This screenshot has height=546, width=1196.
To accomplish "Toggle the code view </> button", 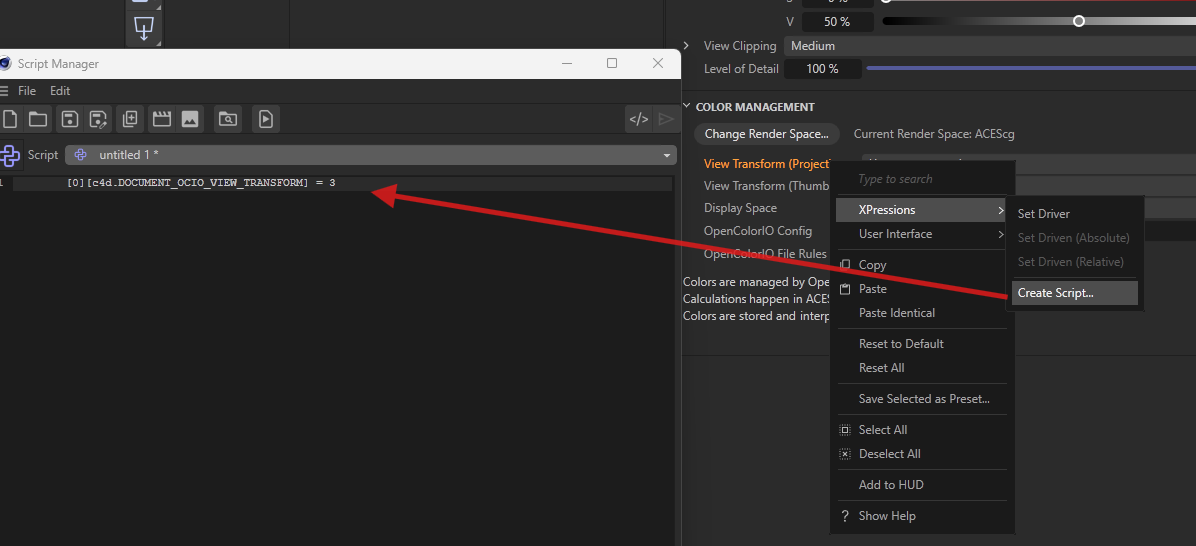I will point(638,119).
